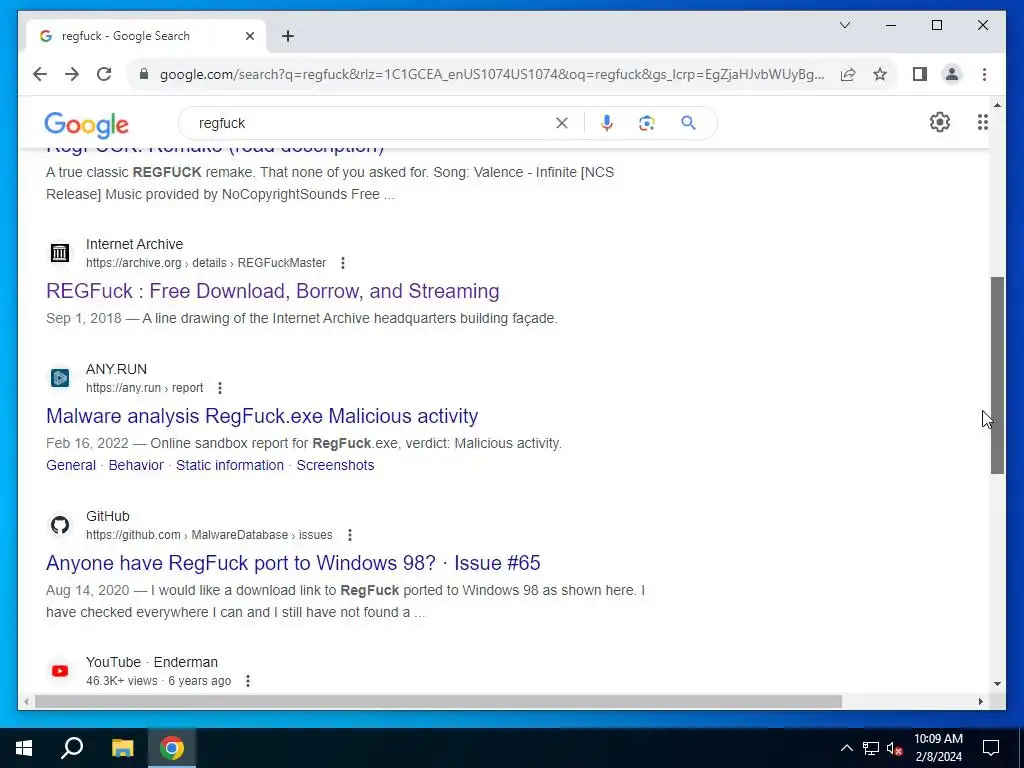Click the YouTube favicon
Image resolution: width=1024 pixels, height=768 pixels.
60,671
